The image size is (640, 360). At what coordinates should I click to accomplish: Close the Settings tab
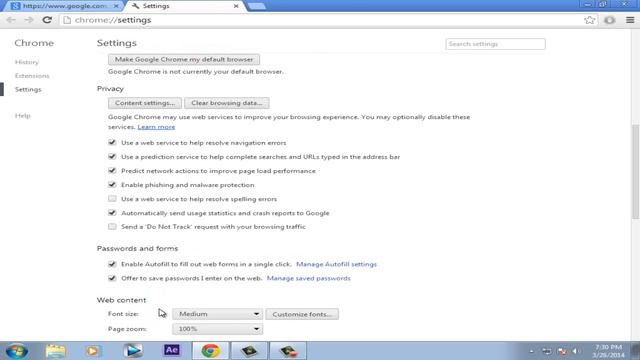[x=236, y=6]
